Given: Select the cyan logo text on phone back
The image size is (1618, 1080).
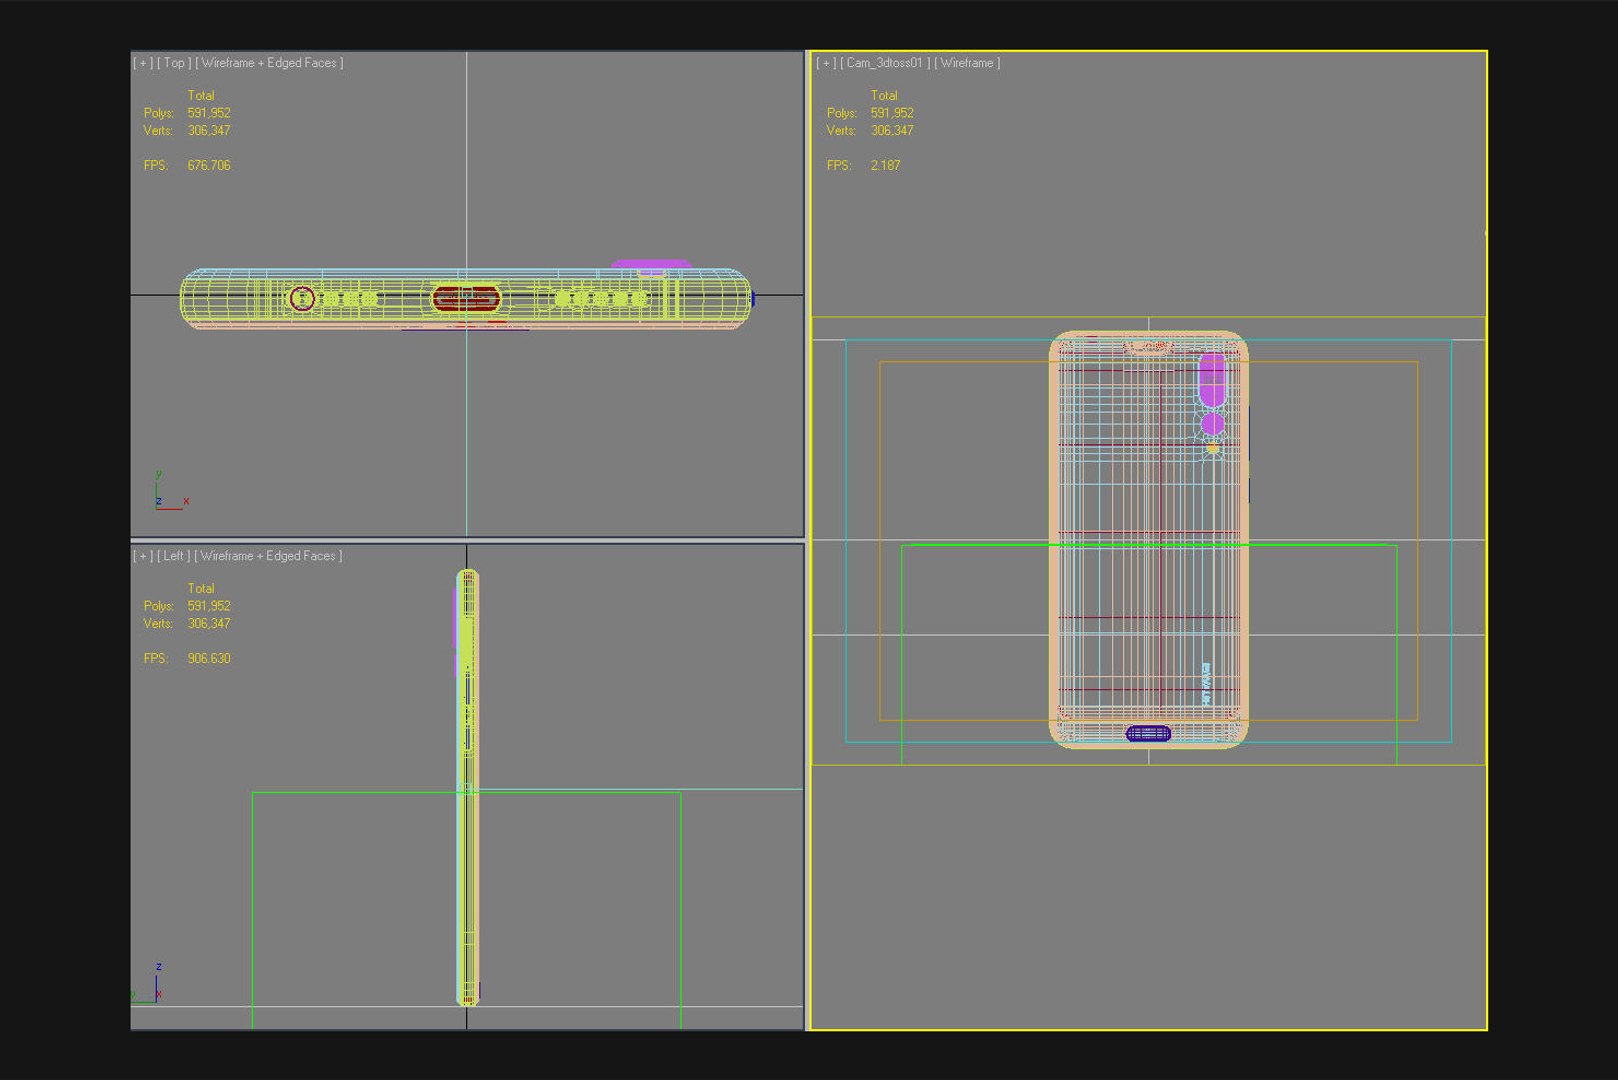Looking at the screenshot, I should 1206,683.
